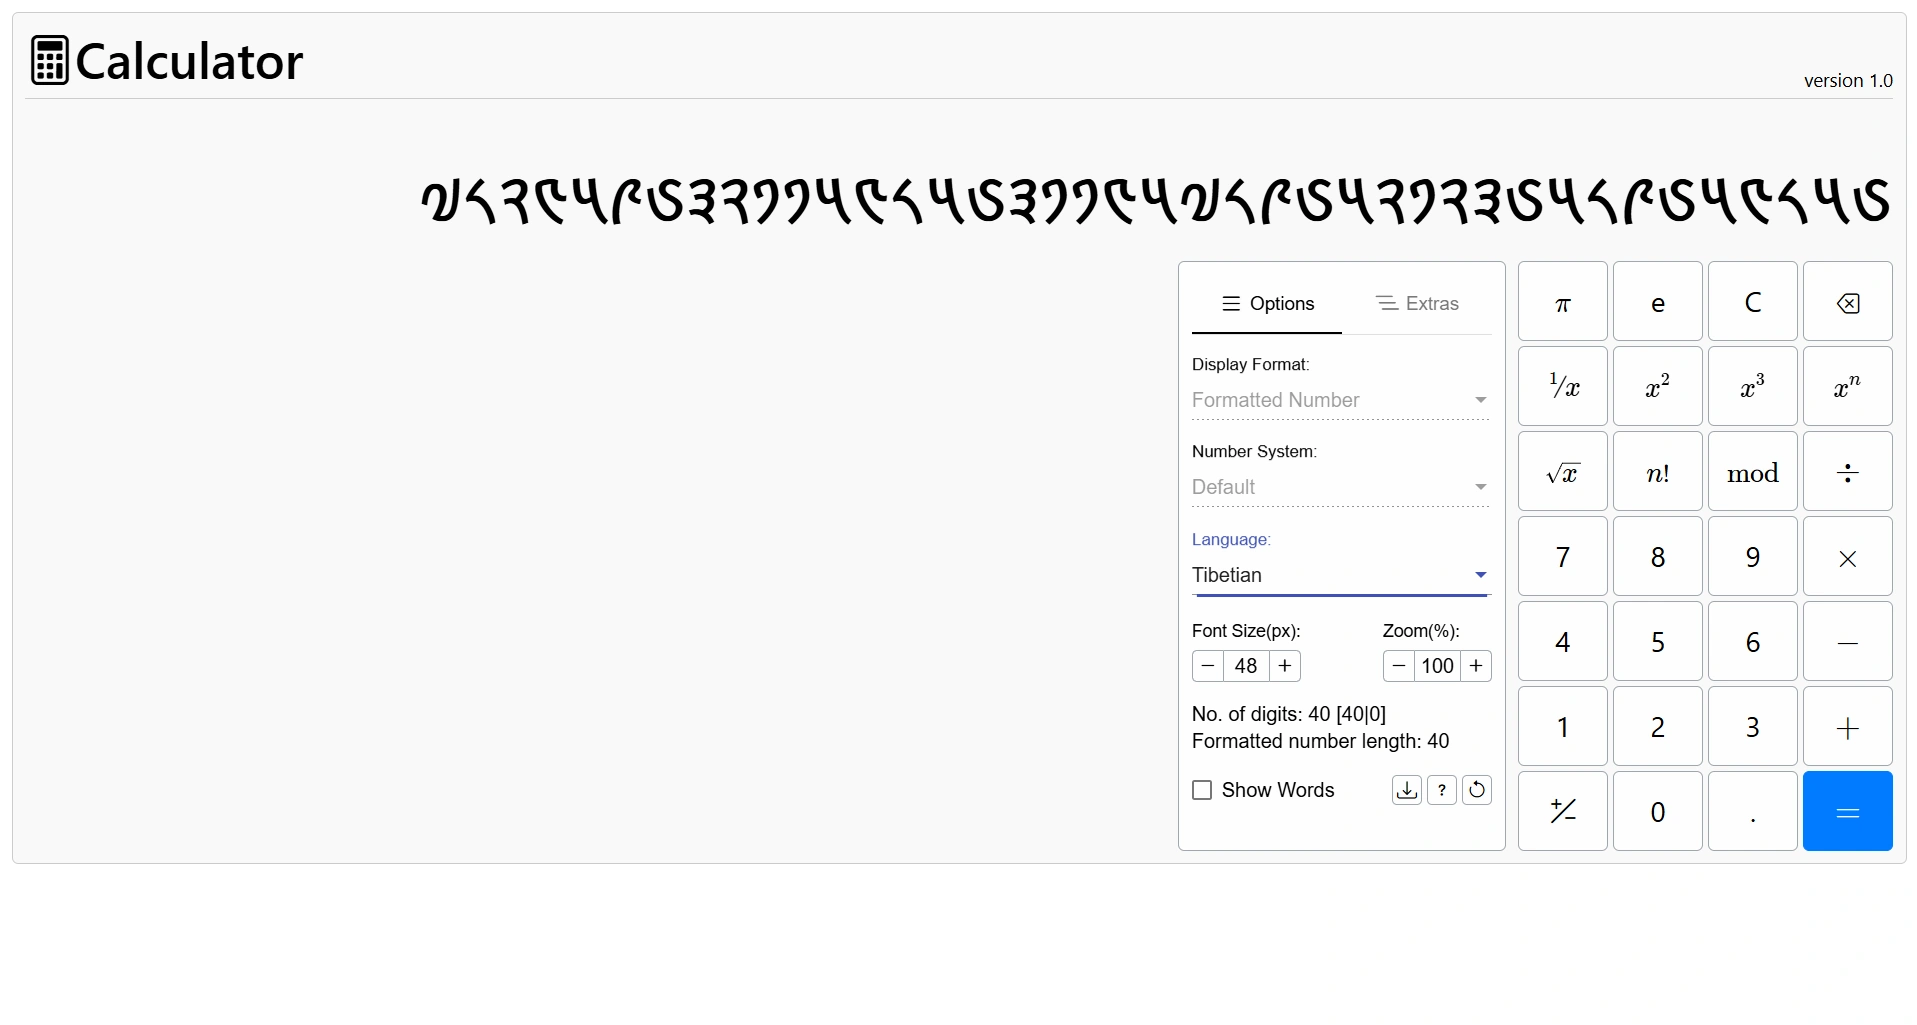Square the number with x² key
The height and width of the screenshot is (1025, 1917).
coord(1657,387)
